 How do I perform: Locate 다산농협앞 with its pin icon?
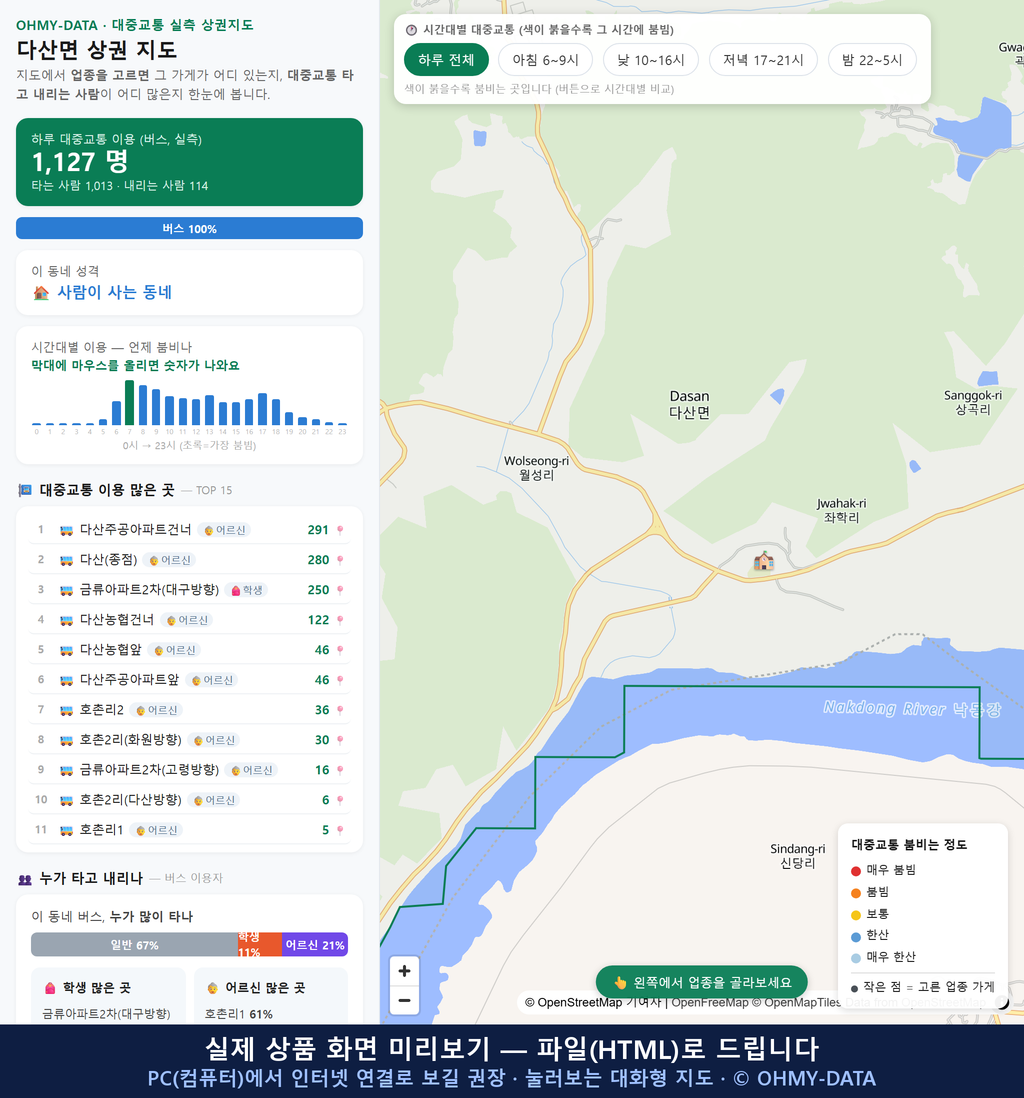coord(340,651)
